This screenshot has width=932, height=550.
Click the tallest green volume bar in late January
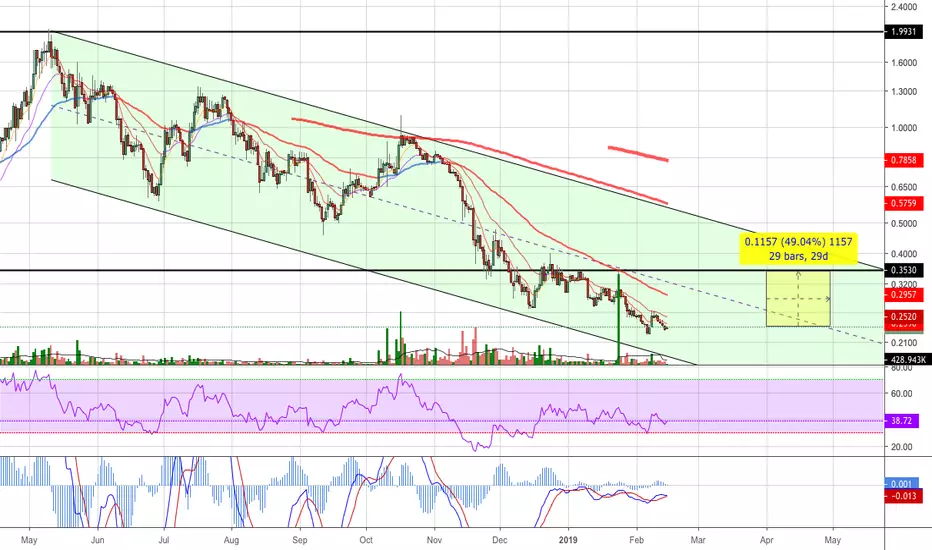[x=619, y=318]
